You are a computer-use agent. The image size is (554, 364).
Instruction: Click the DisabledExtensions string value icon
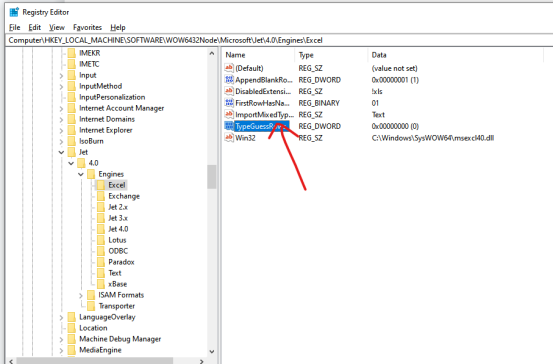coord(229,91)
